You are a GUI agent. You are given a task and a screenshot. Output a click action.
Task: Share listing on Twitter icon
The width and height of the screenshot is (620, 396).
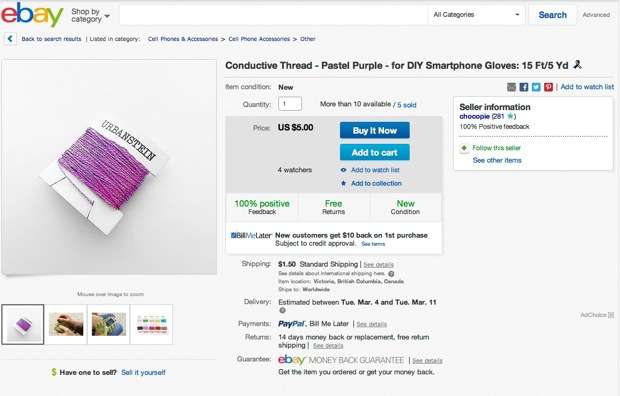(x=536, y=87)
